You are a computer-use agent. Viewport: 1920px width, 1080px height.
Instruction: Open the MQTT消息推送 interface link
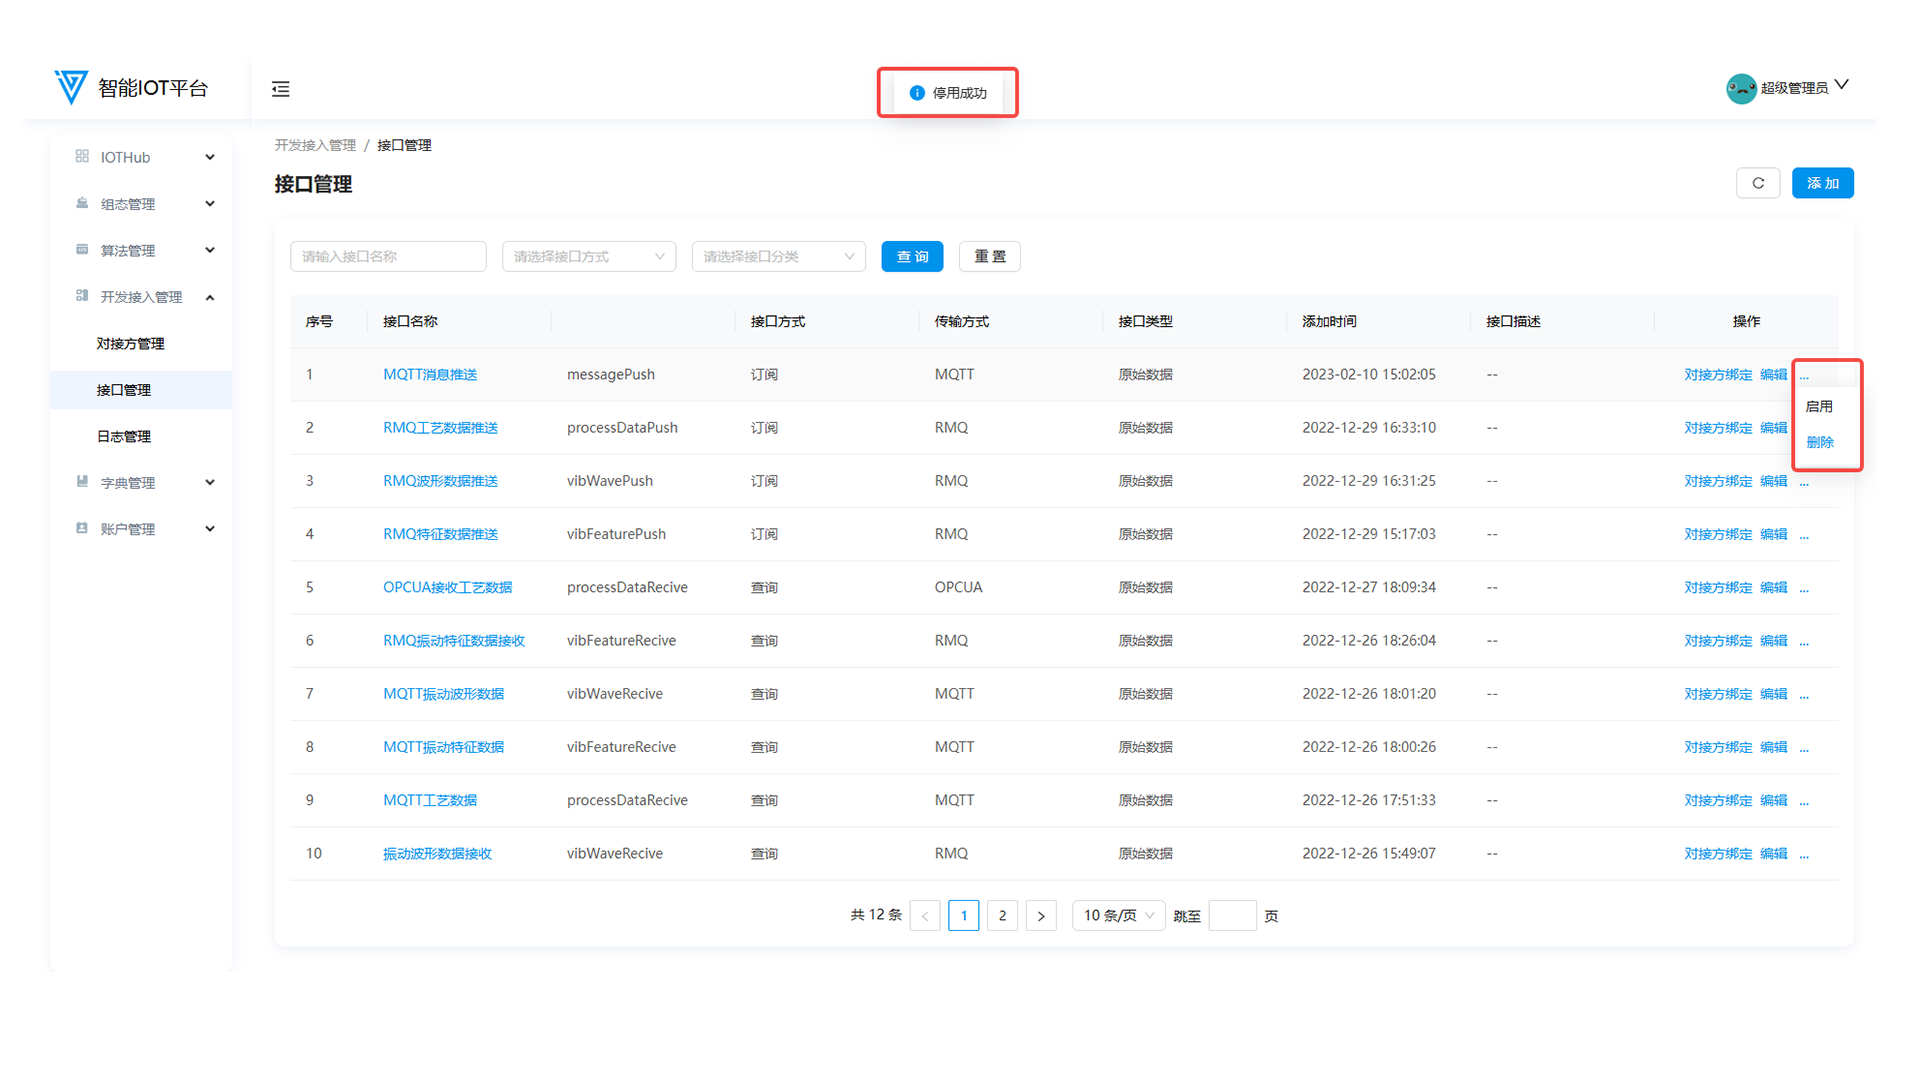[x=430, y=374]
